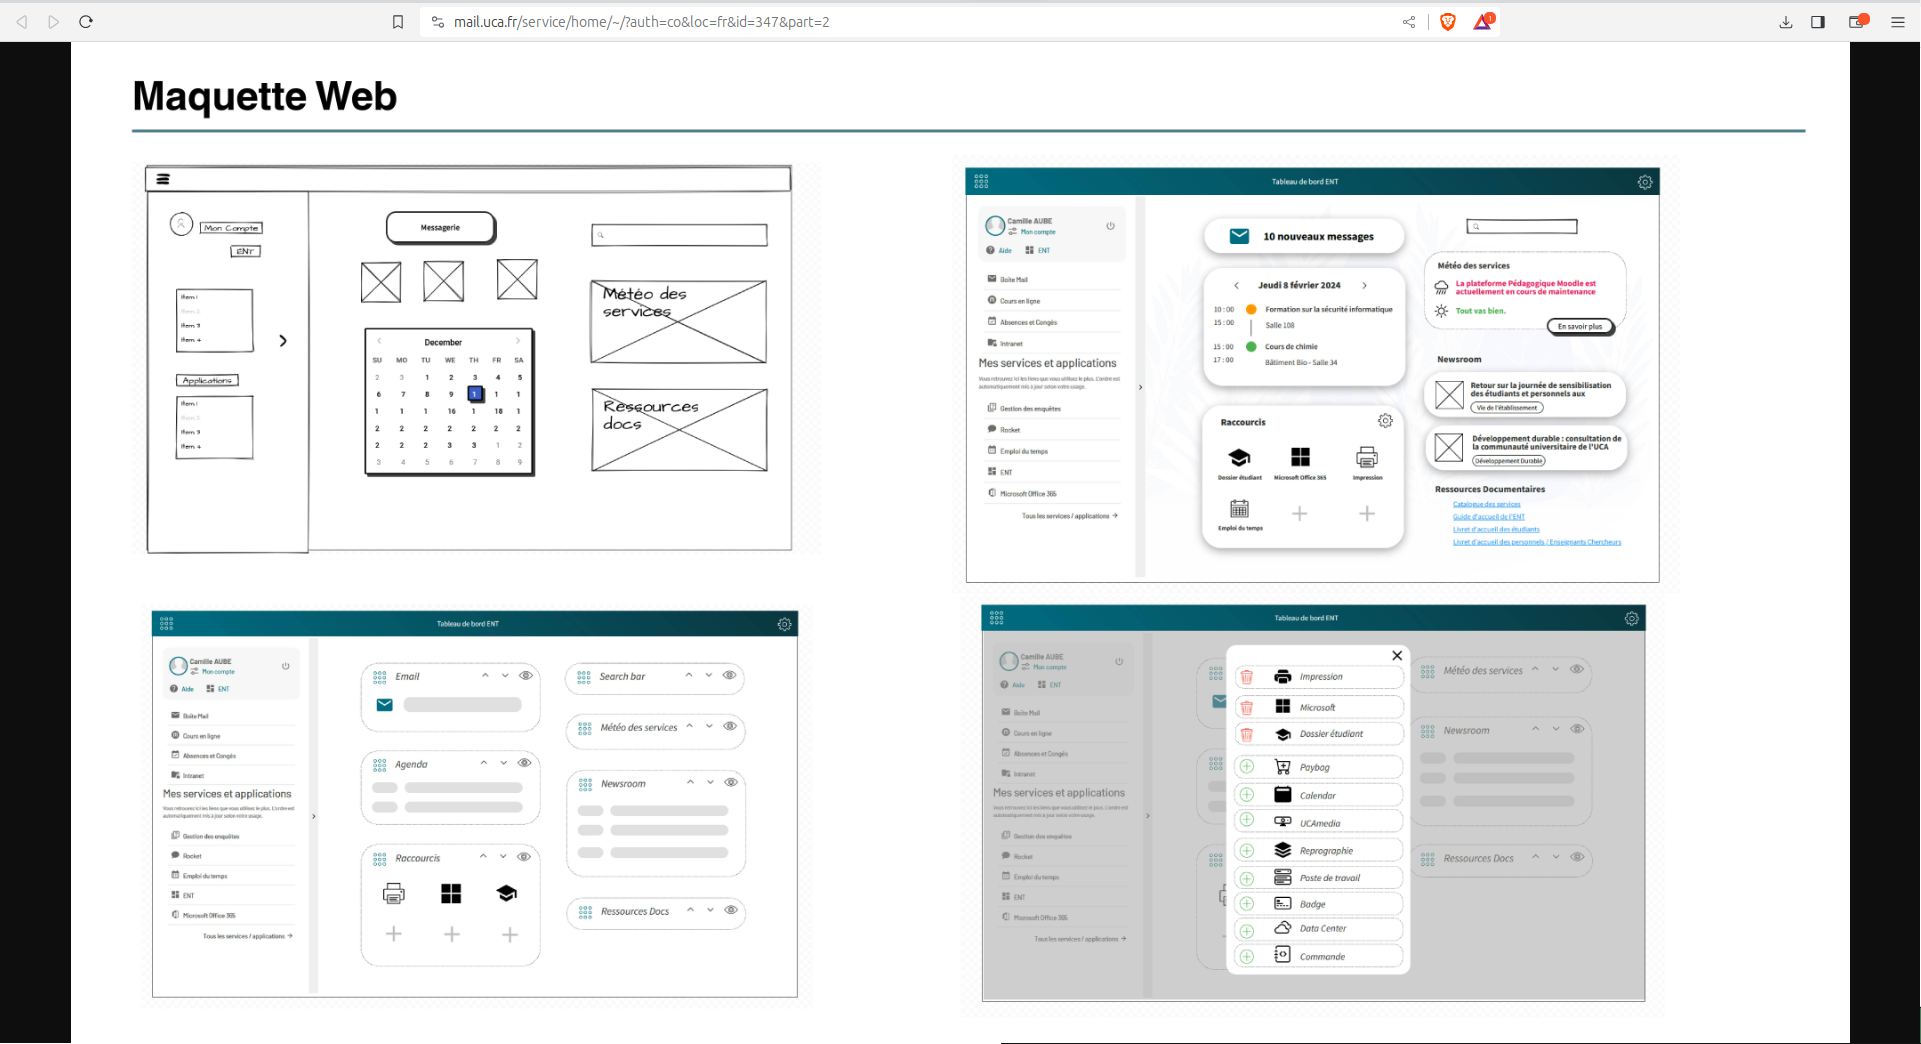Screen dimensions: 1921x1044
Task: Toggle eye icon on Email widget
Action: click(526, 676)
